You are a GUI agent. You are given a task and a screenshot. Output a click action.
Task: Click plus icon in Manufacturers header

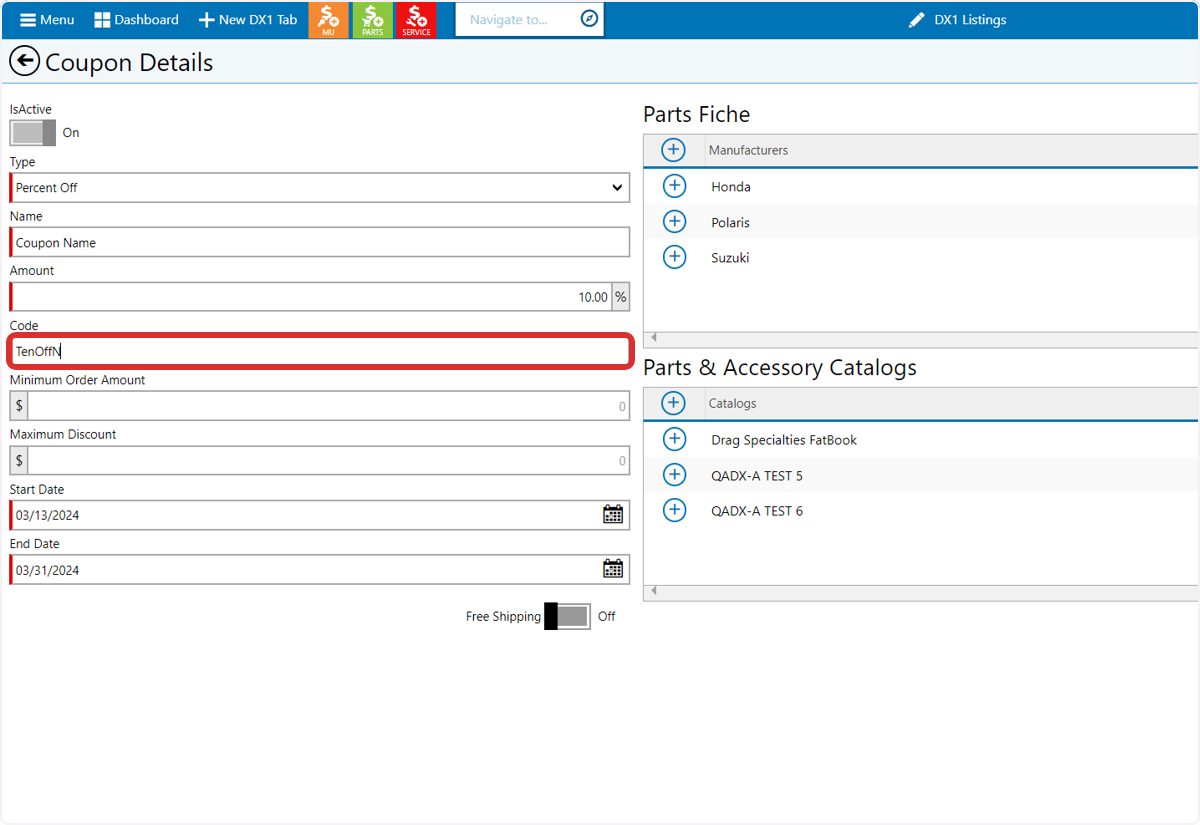pyautogui.click(x=674, y=150)
